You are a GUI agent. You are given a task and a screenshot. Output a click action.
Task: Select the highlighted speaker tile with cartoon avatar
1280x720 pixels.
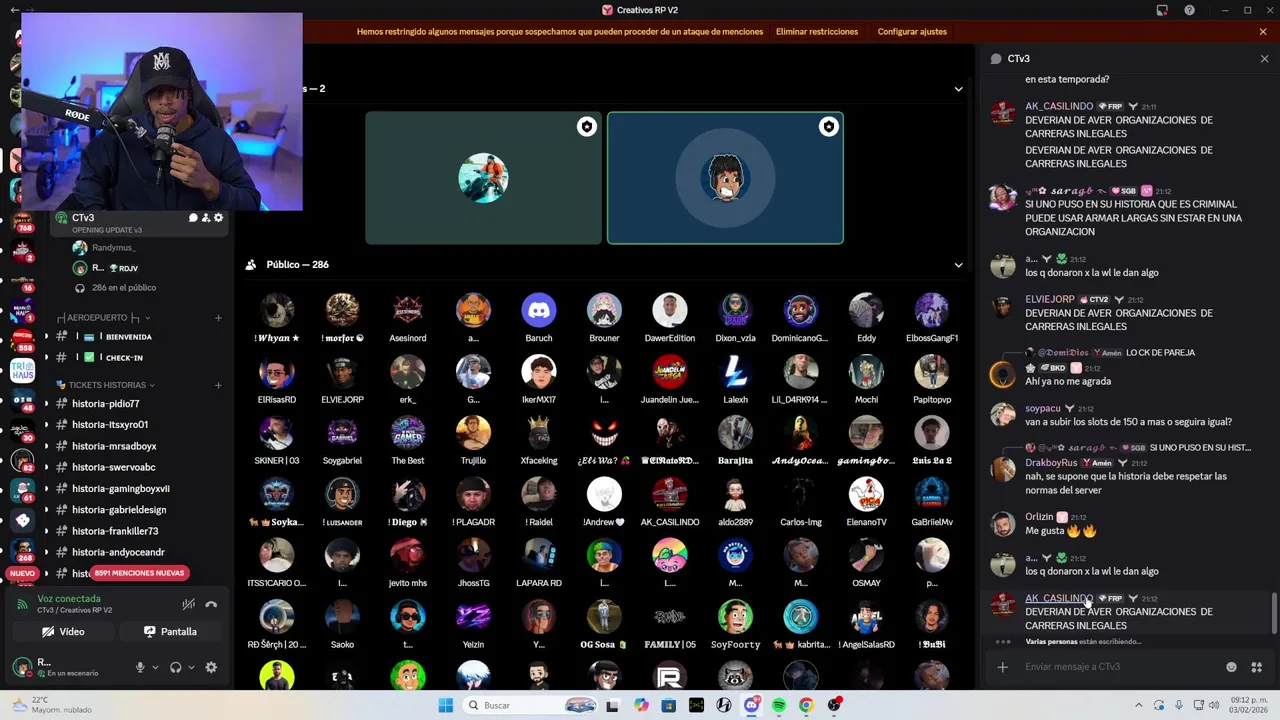(x=725, y=178)
